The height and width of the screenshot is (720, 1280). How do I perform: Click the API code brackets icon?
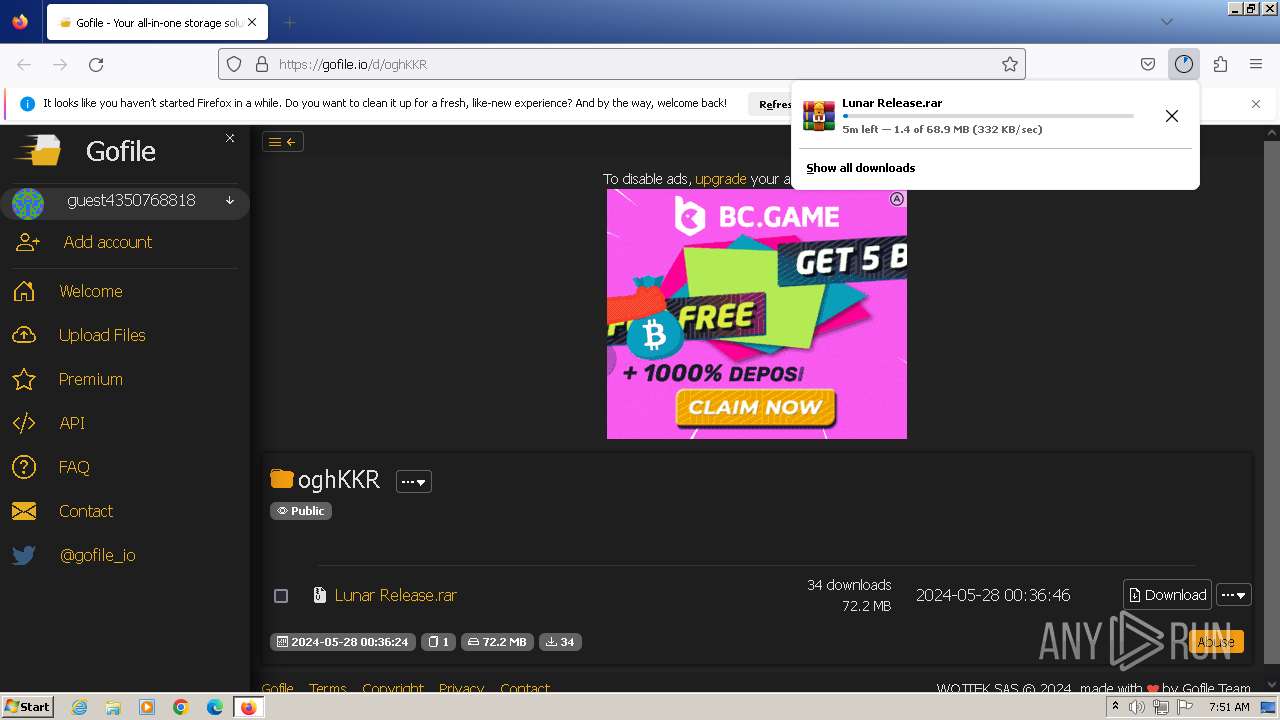coord(24,423)
